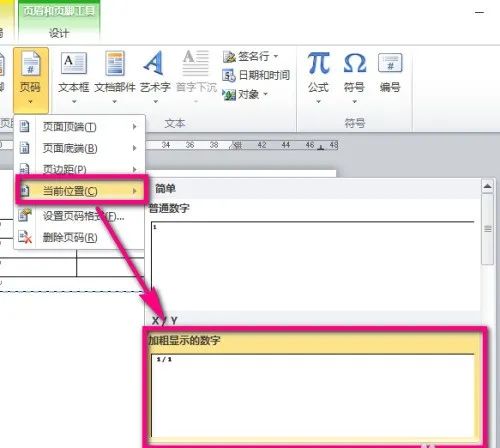Screen dimensions: 500x448
Task: Click the horizontal ruler at mark 42
Action: [262, 145]
